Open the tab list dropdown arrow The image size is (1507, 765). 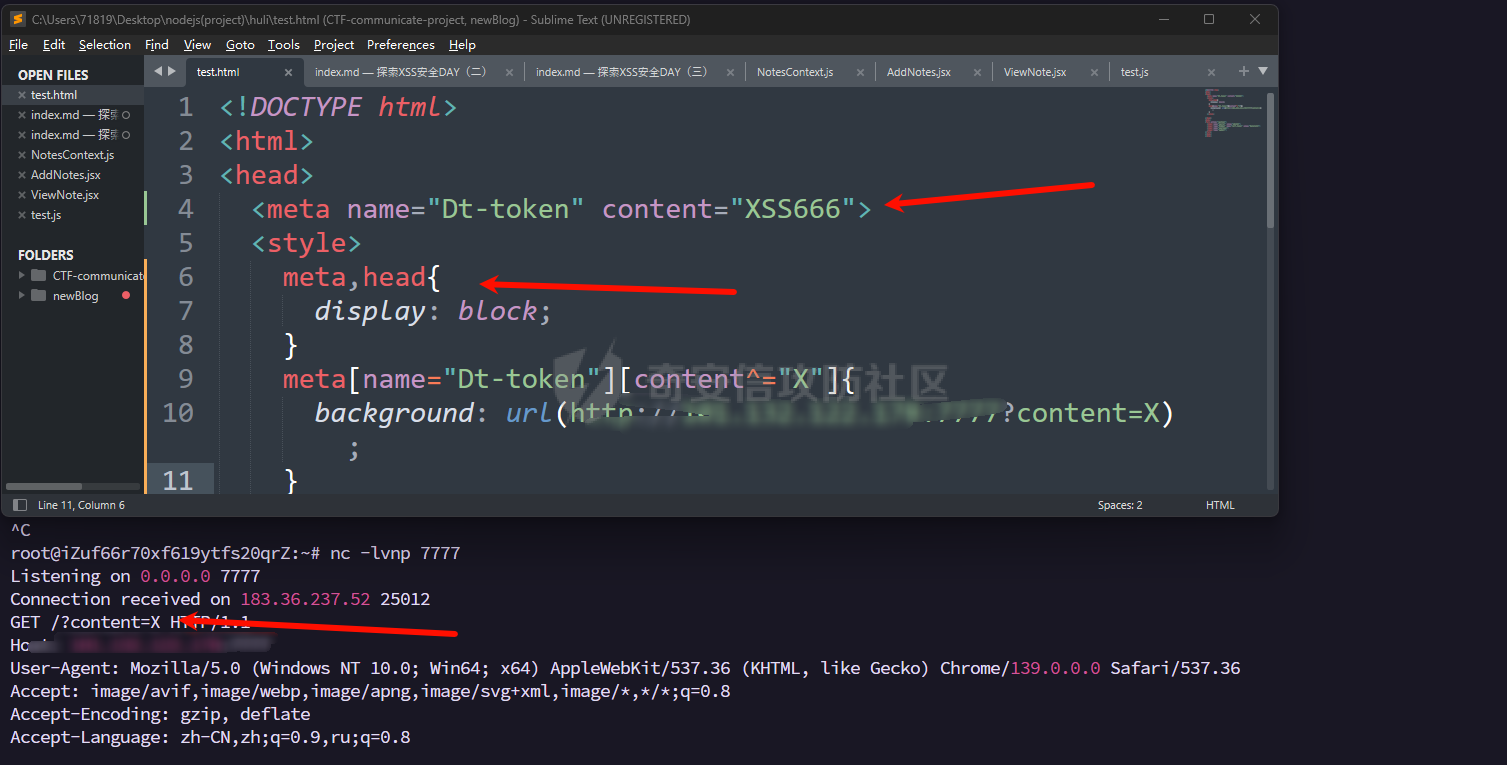point(1262,71)
